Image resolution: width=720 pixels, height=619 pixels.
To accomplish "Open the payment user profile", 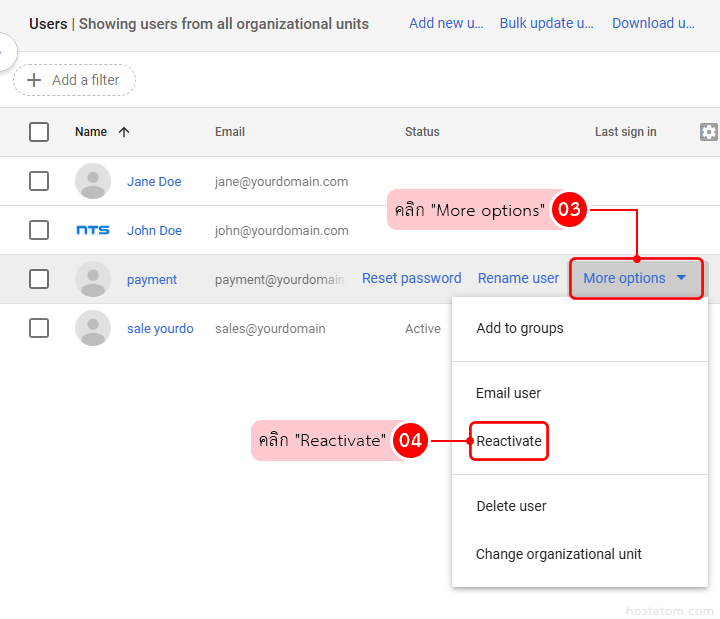I will (152, 280).
